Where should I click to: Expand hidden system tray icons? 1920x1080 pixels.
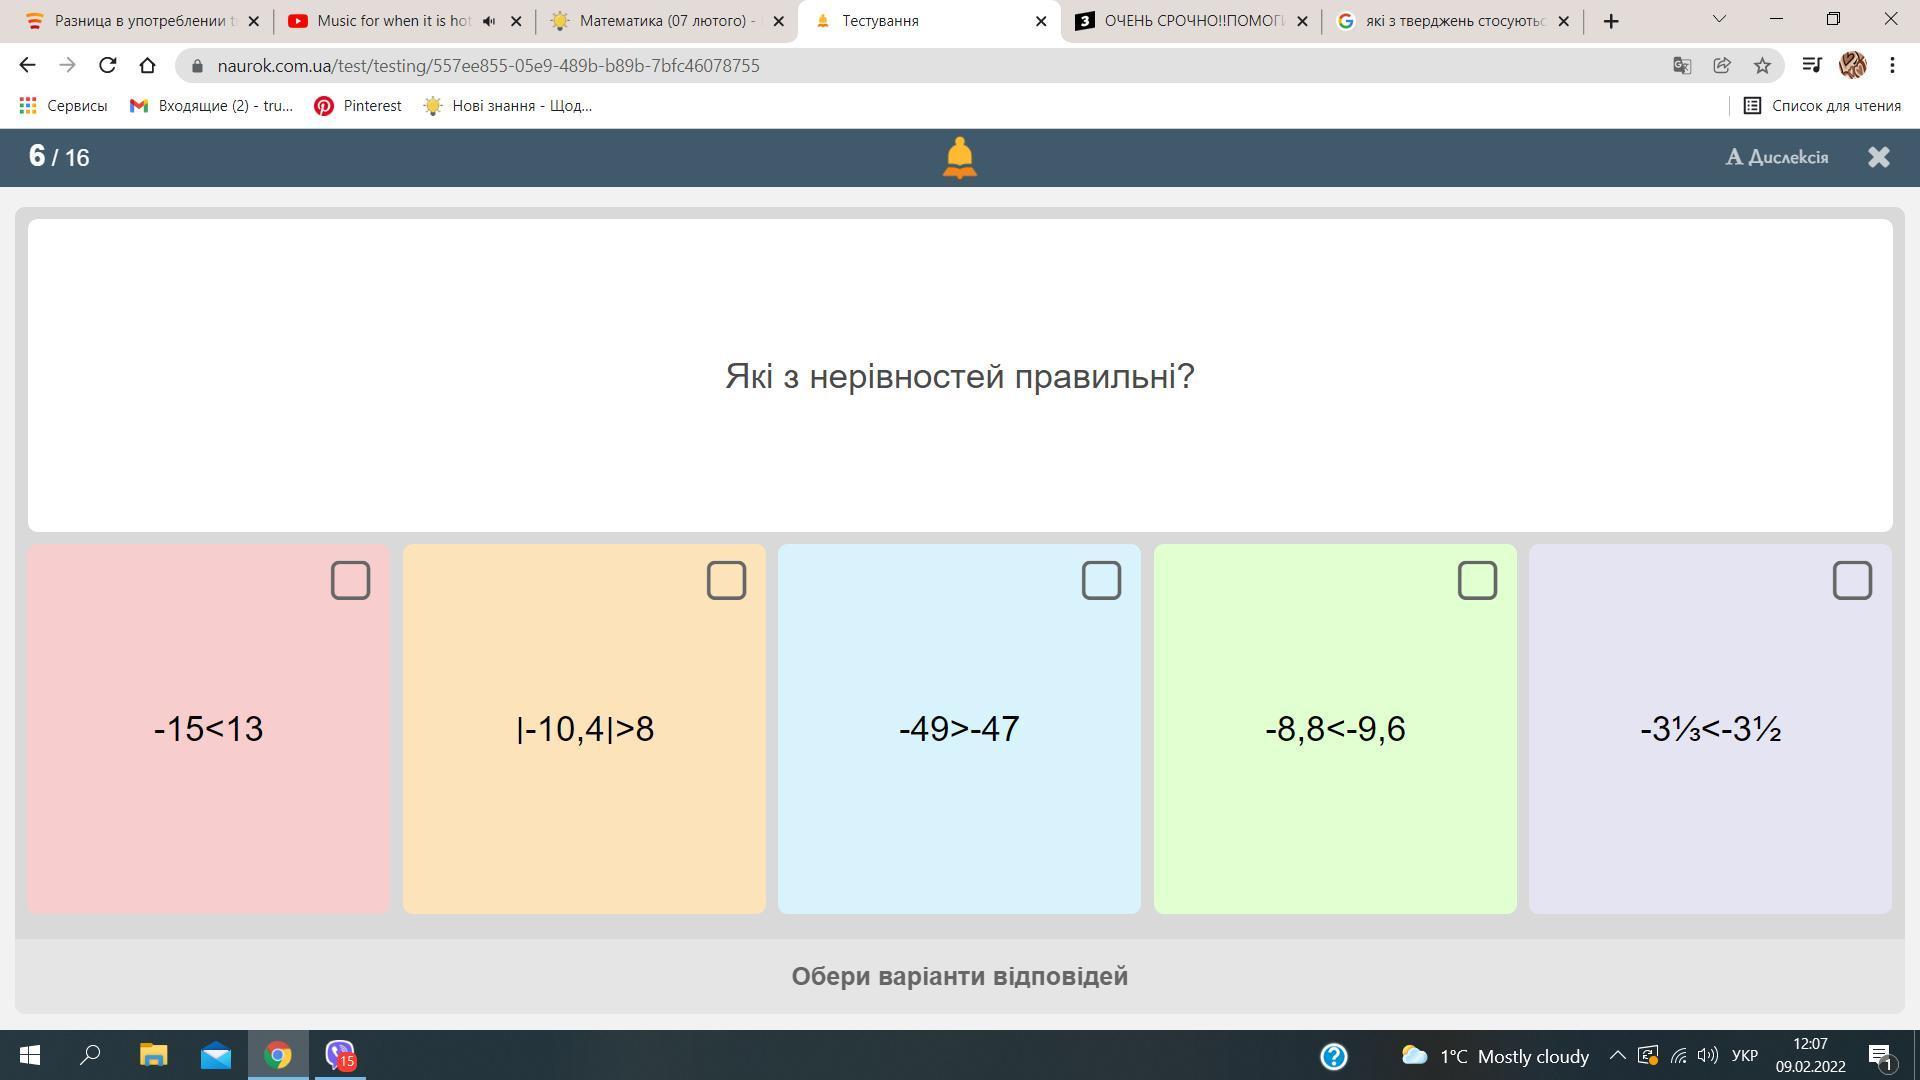[x=1616, y=1056]
